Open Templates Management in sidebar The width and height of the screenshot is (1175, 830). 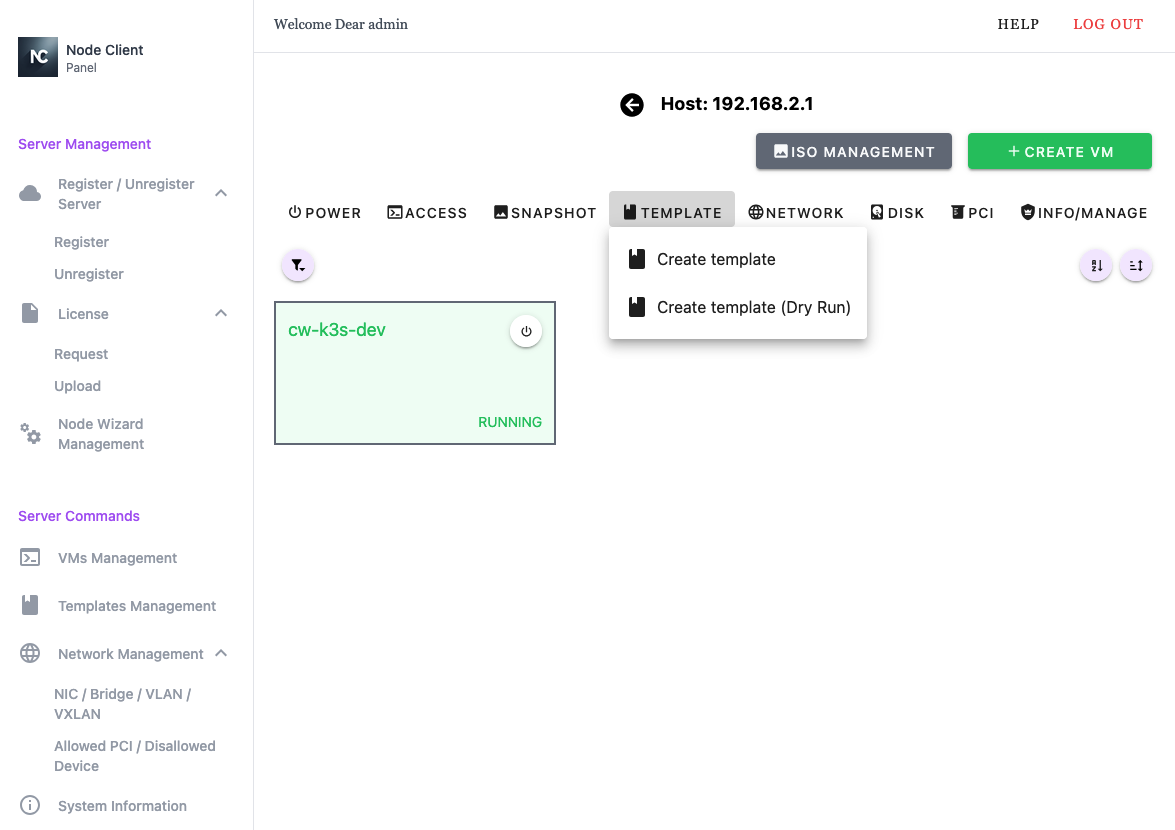pyautogui.click(x=137, y=606)
